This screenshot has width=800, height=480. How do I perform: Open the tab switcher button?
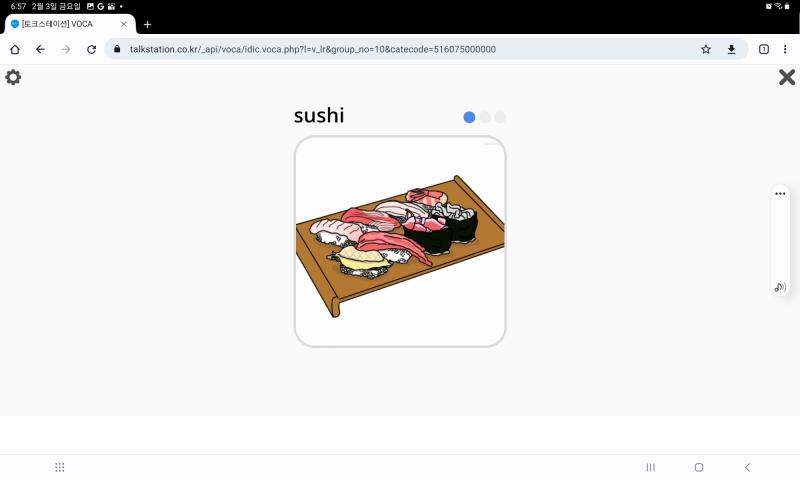click(764, 49)
